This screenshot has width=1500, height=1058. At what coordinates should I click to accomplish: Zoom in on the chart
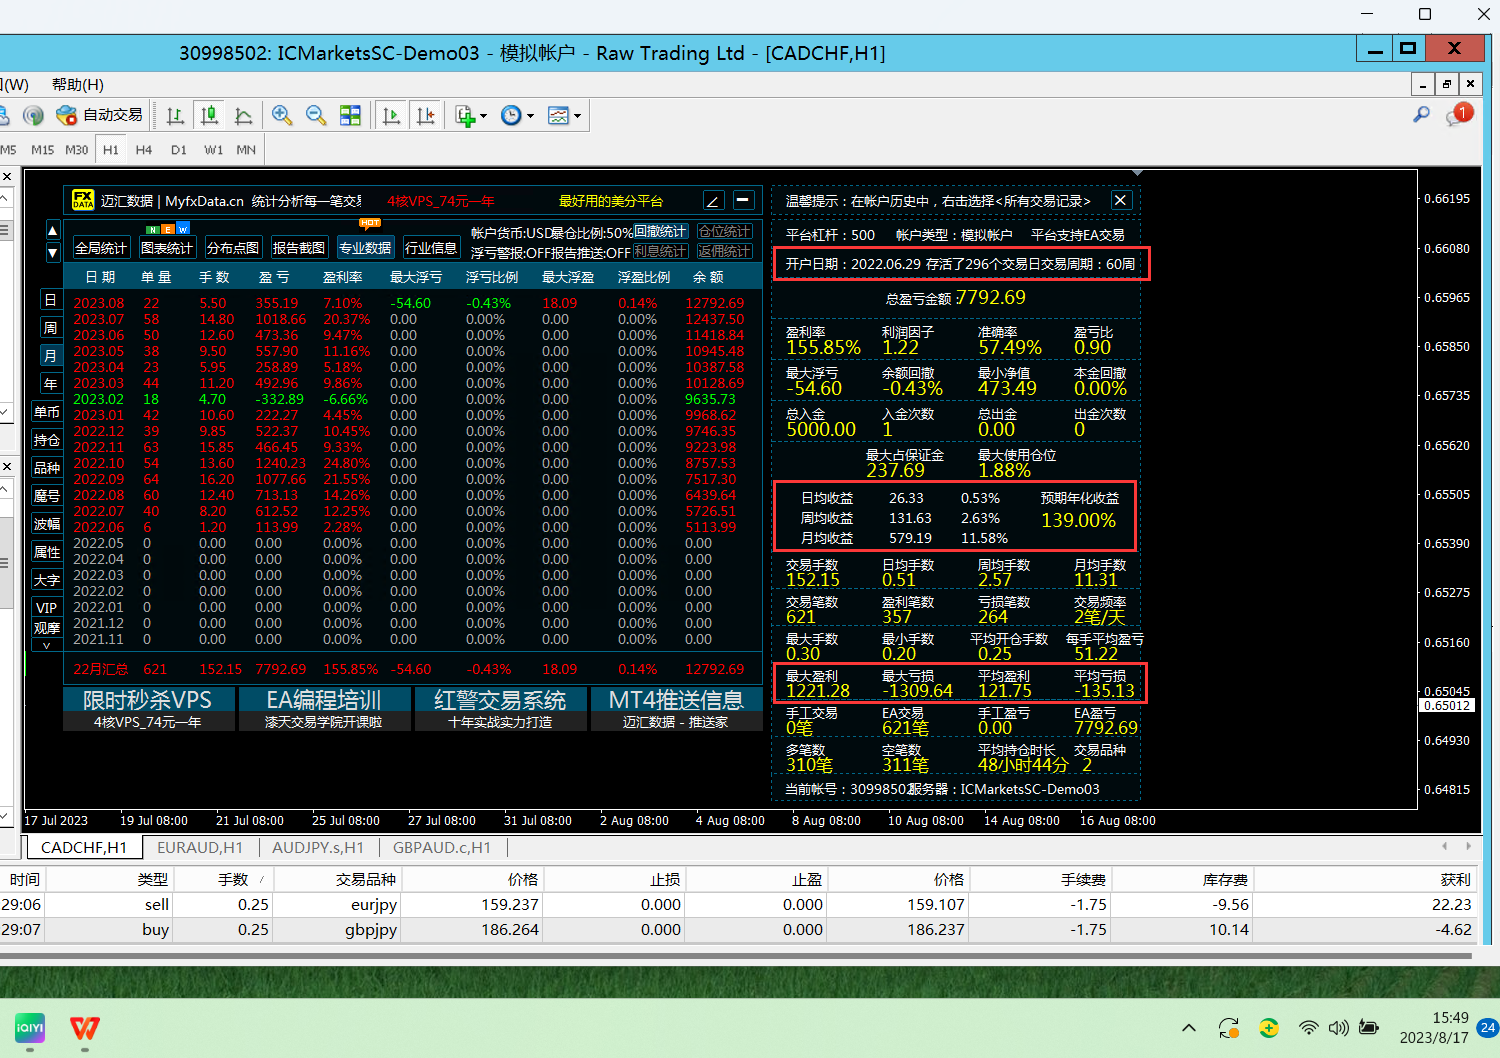(282, 116)
